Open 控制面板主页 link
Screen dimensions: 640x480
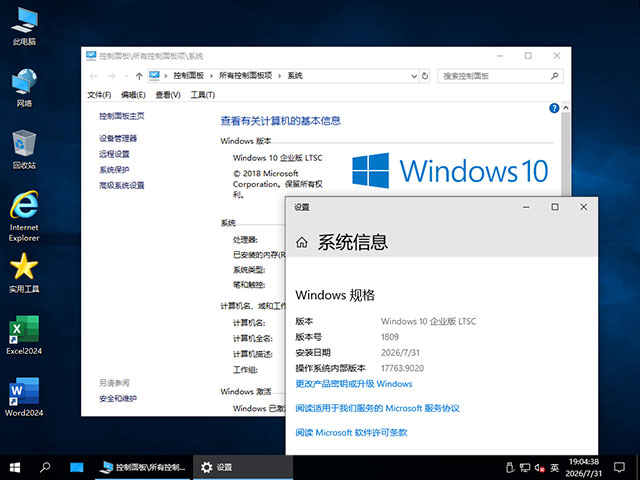coord(122,116)
